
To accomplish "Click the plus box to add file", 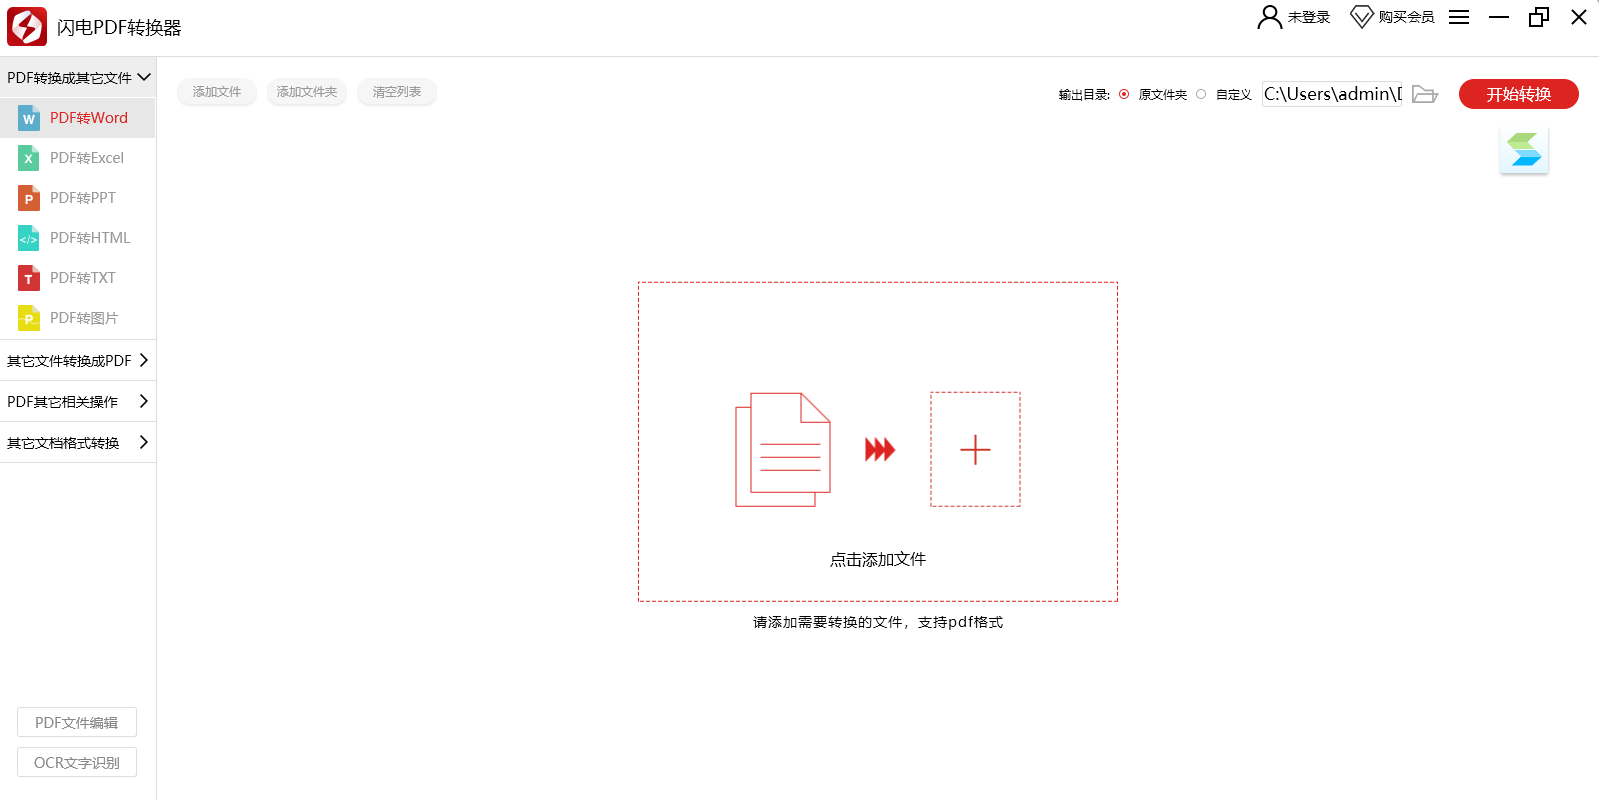I will pyautogui.click(x=975, y=449).
